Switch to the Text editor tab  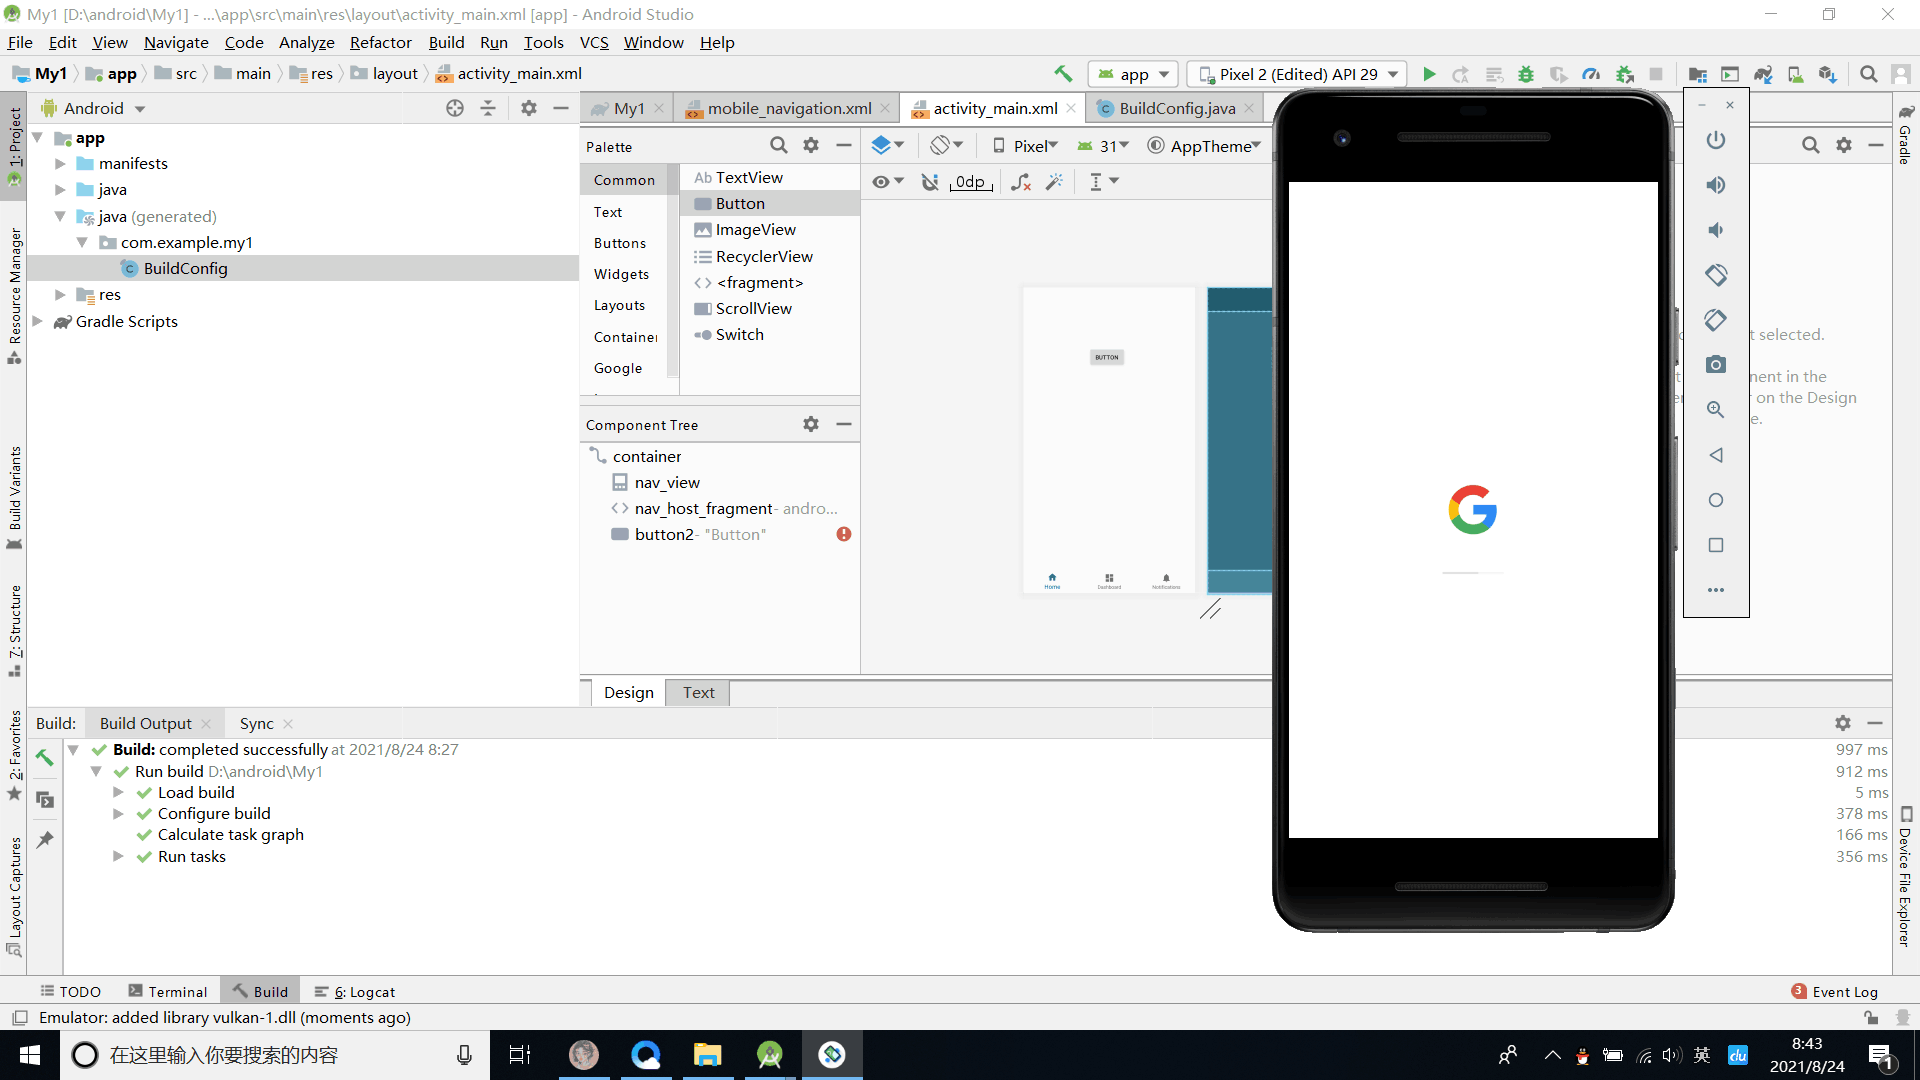698,692
